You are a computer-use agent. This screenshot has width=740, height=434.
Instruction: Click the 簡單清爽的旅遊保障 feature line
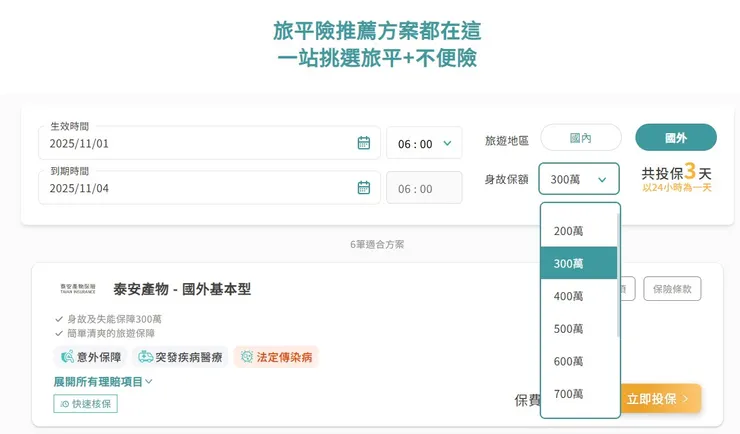tap(111, 333)
